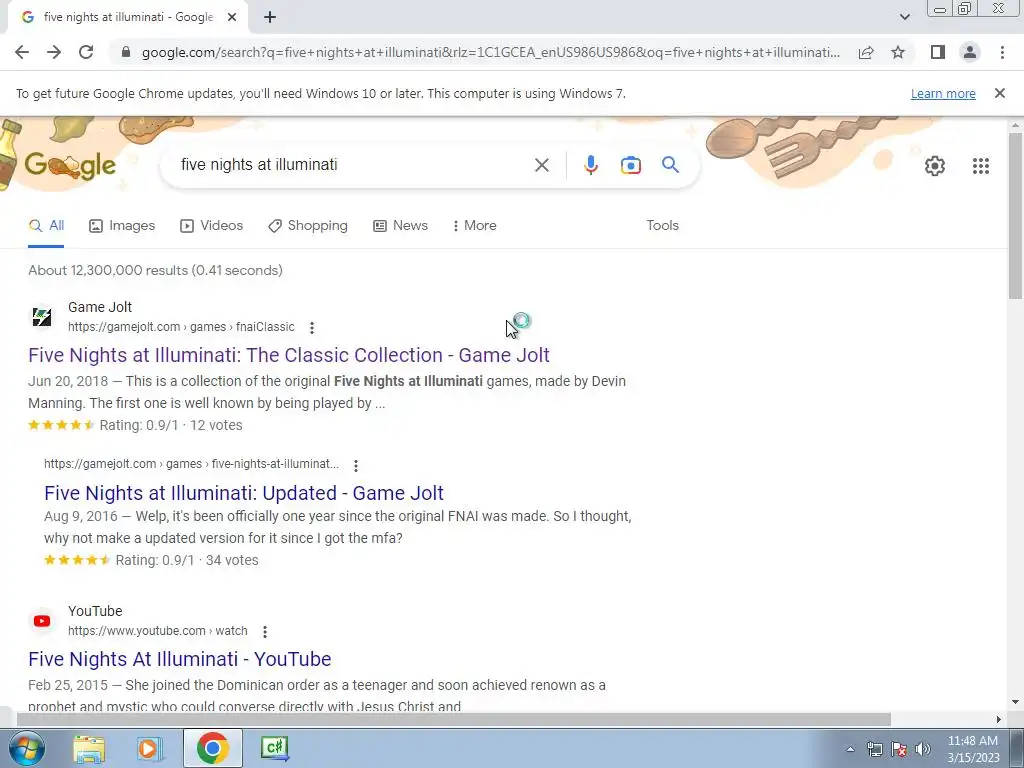Click 'Rating: 0.9/1 · 12 votes' text
Image resolution: width=1024 pixels, height=768 pixels.
171,425
